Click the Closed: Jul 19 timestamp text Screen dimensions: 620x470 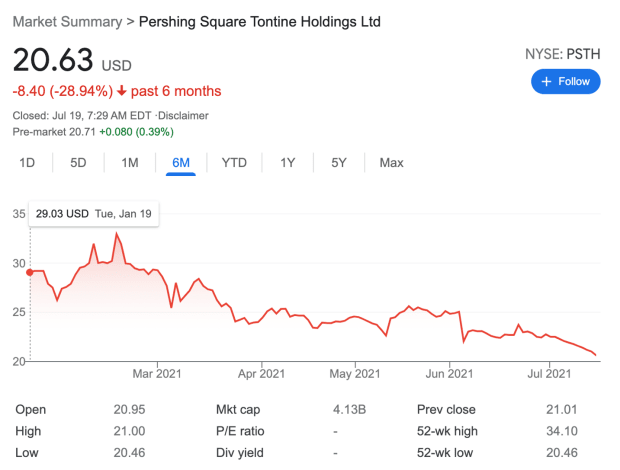[82, 116]
